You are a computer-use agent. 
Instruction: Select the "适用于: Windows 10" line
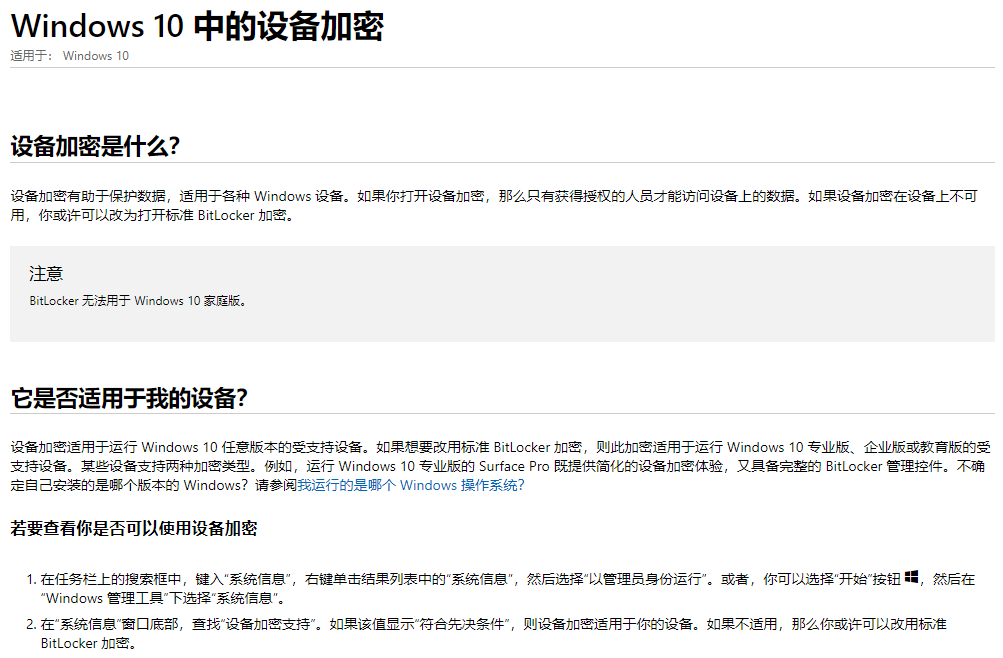(70, 56)
